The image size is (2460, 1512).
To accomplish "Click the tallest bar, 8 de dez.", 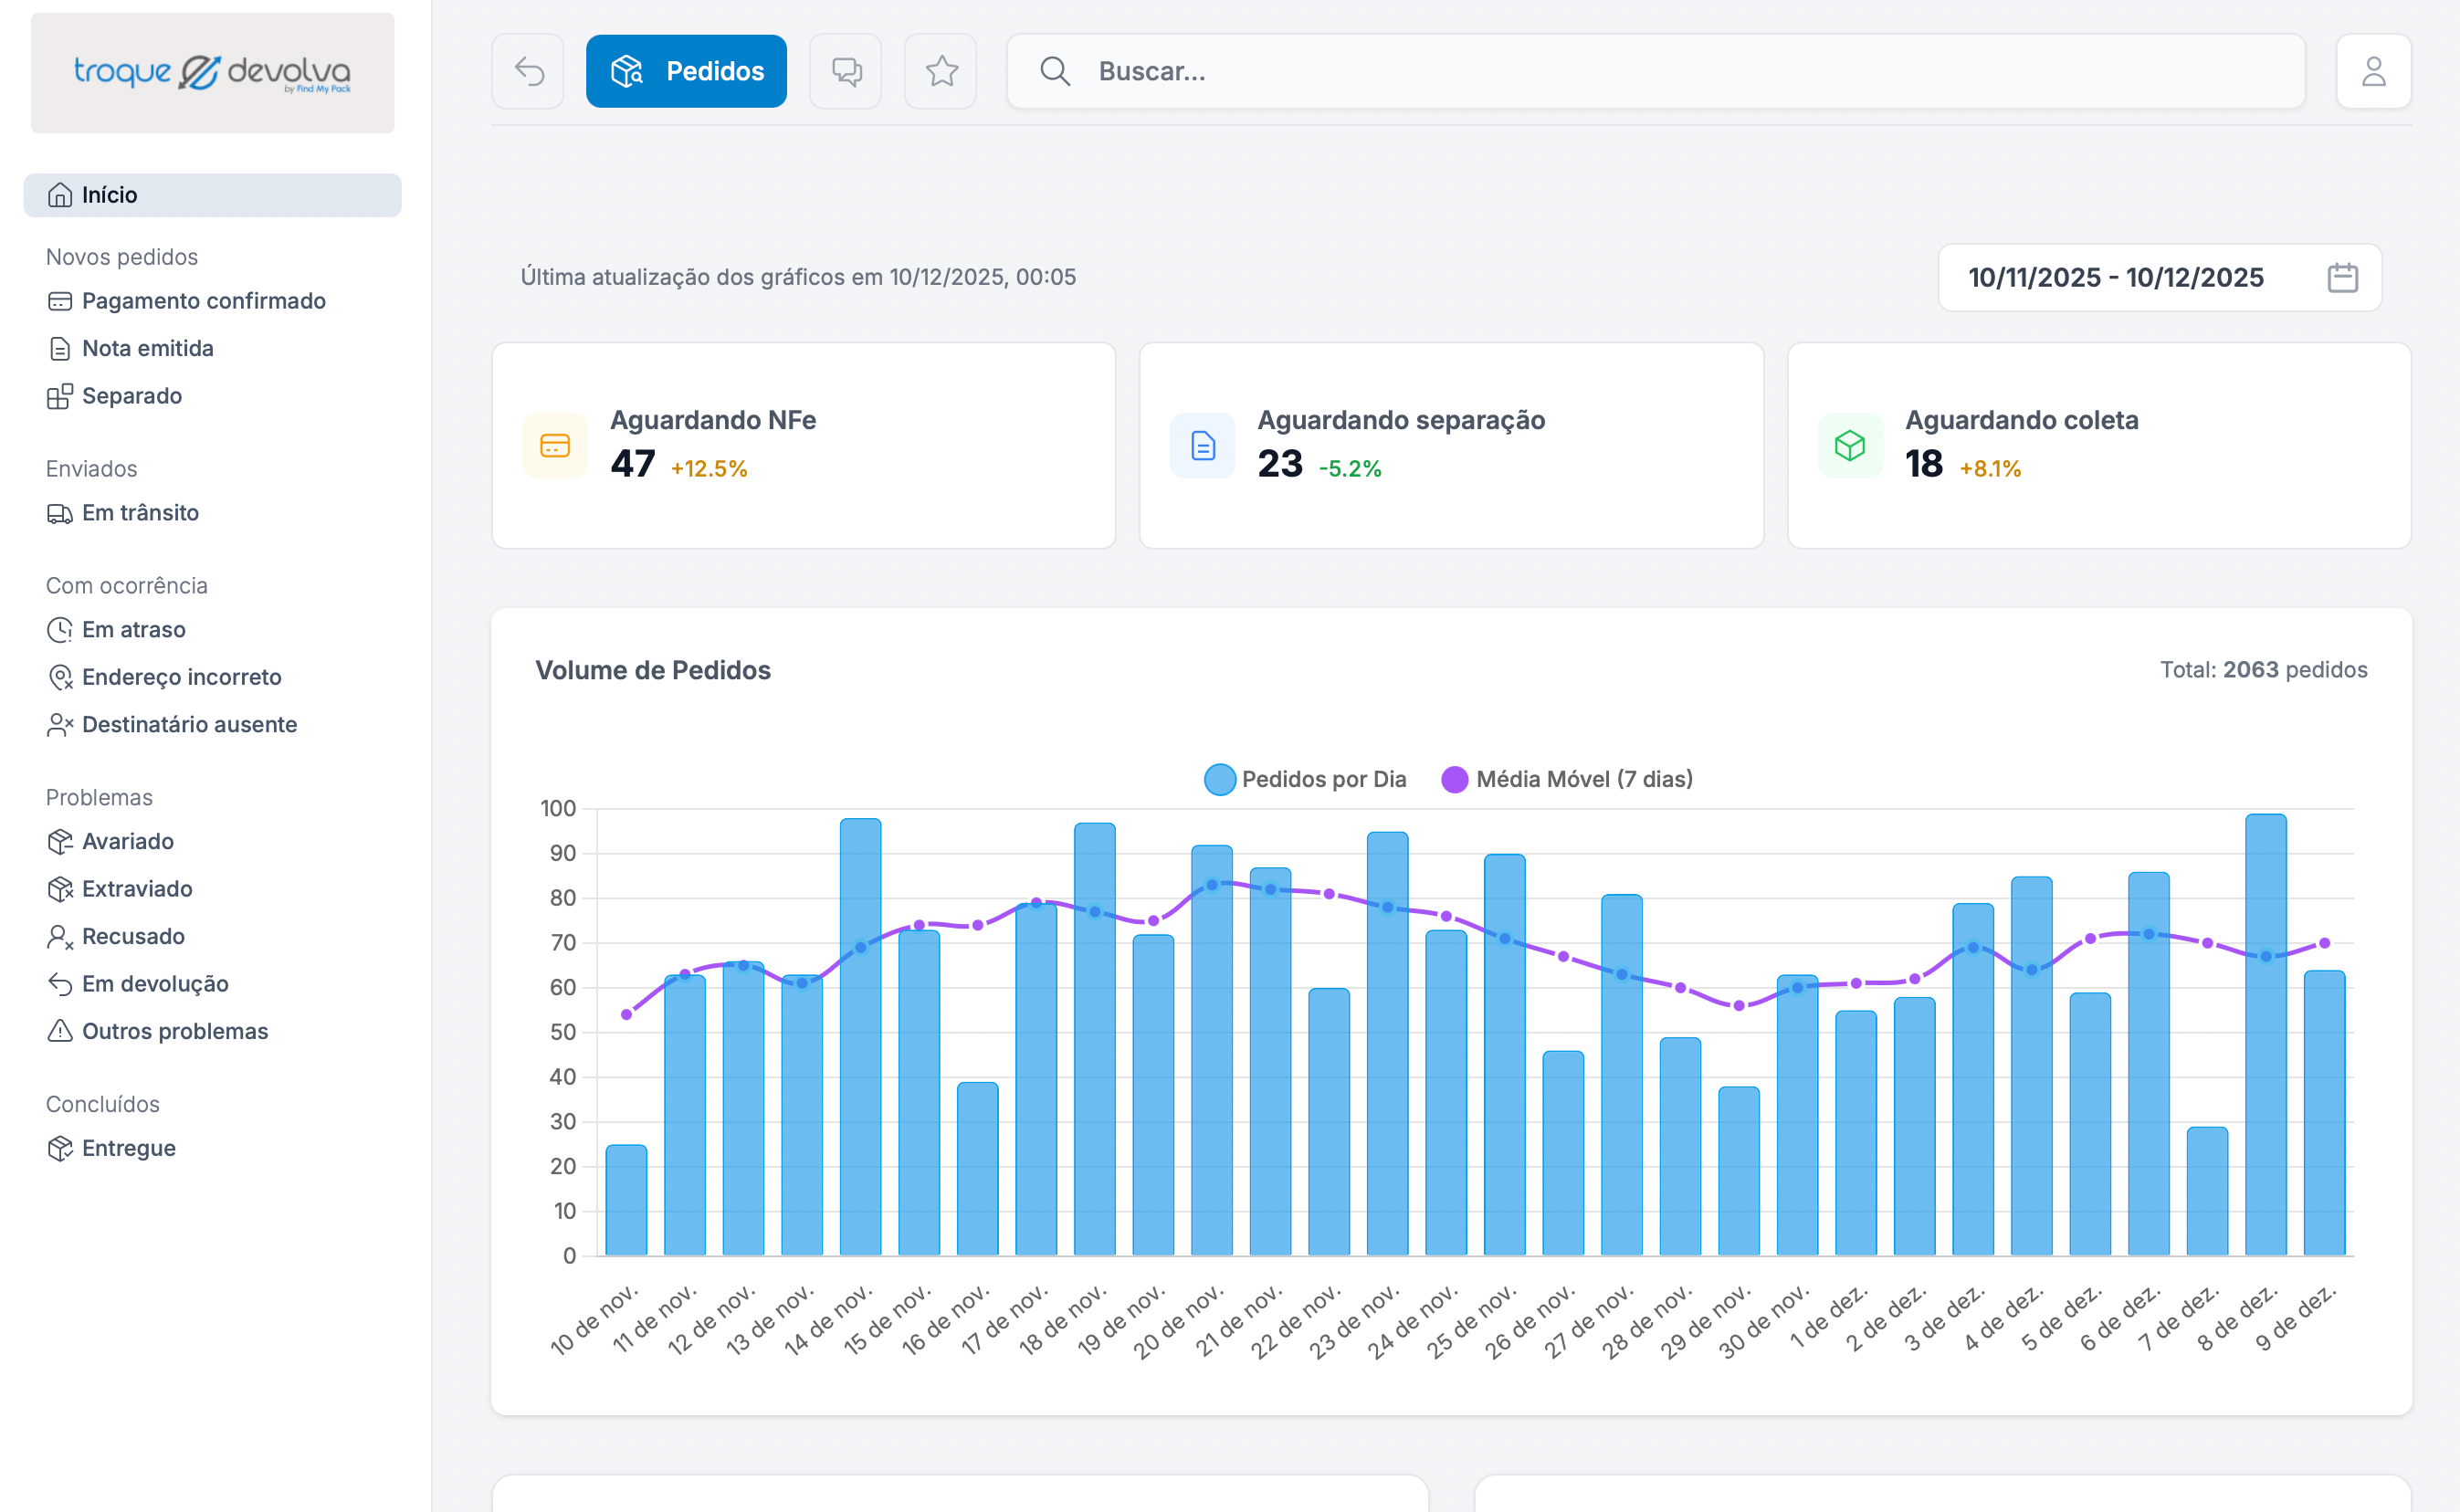I will pos(2265,1035).
